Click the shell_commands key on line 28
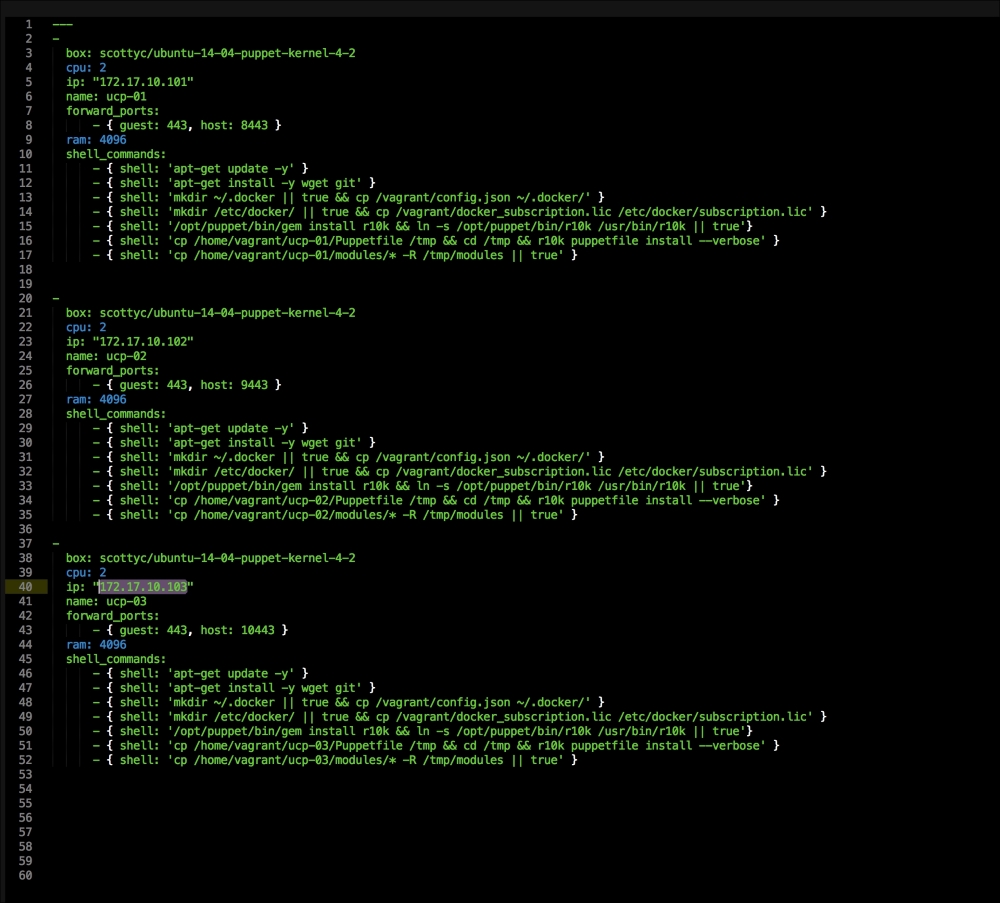This screenshot has height=903, width=1000. coord(116,413)
